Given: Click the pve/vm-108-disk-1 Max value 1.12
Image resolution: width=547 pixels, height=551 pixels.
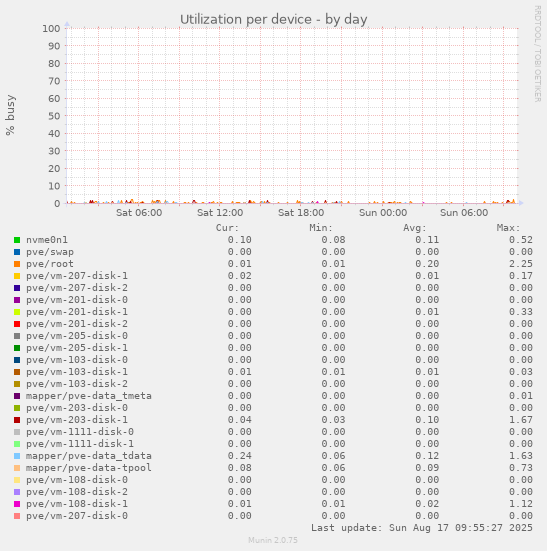Looking at the screenshot, I should click(521, 504).
